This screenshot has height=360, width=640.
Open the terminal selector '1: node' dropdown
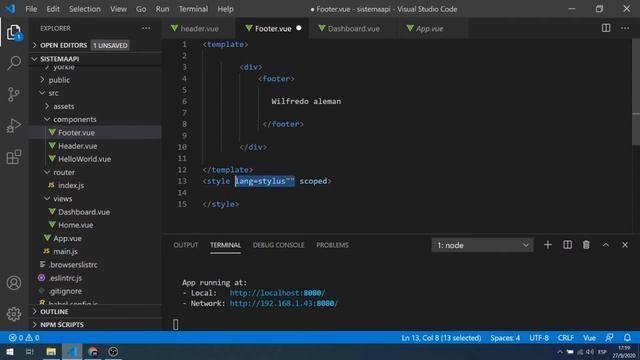pyautogui.click(x=482, y=245)
